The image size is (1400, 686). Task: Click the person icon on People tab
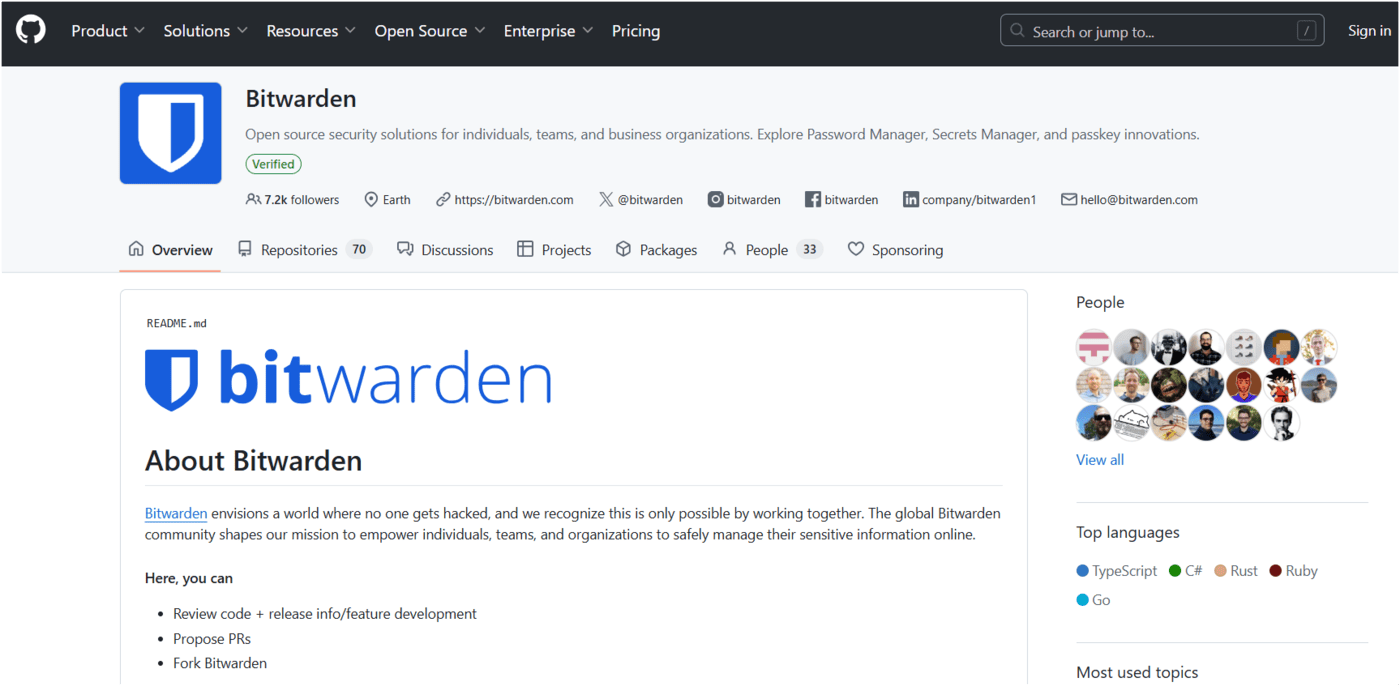click(x=729, y=249)
